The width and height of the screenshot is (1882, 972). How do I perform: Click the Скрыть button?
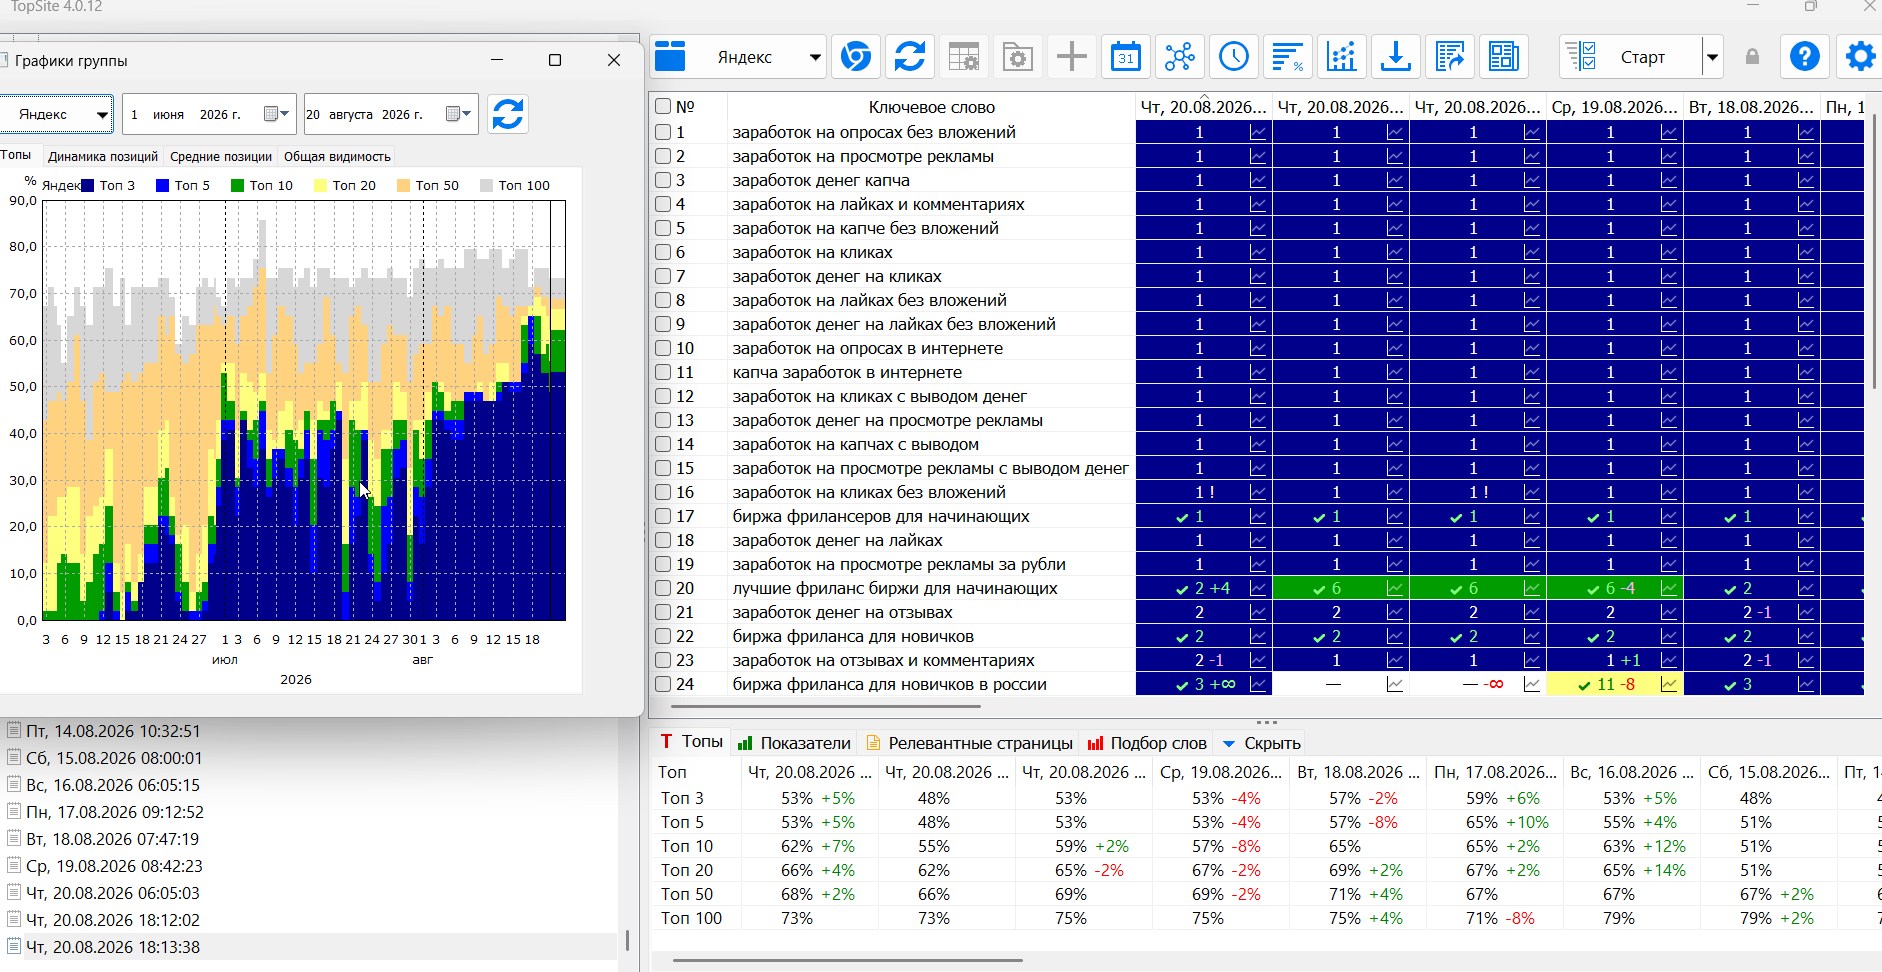(x=1261, y=743)
